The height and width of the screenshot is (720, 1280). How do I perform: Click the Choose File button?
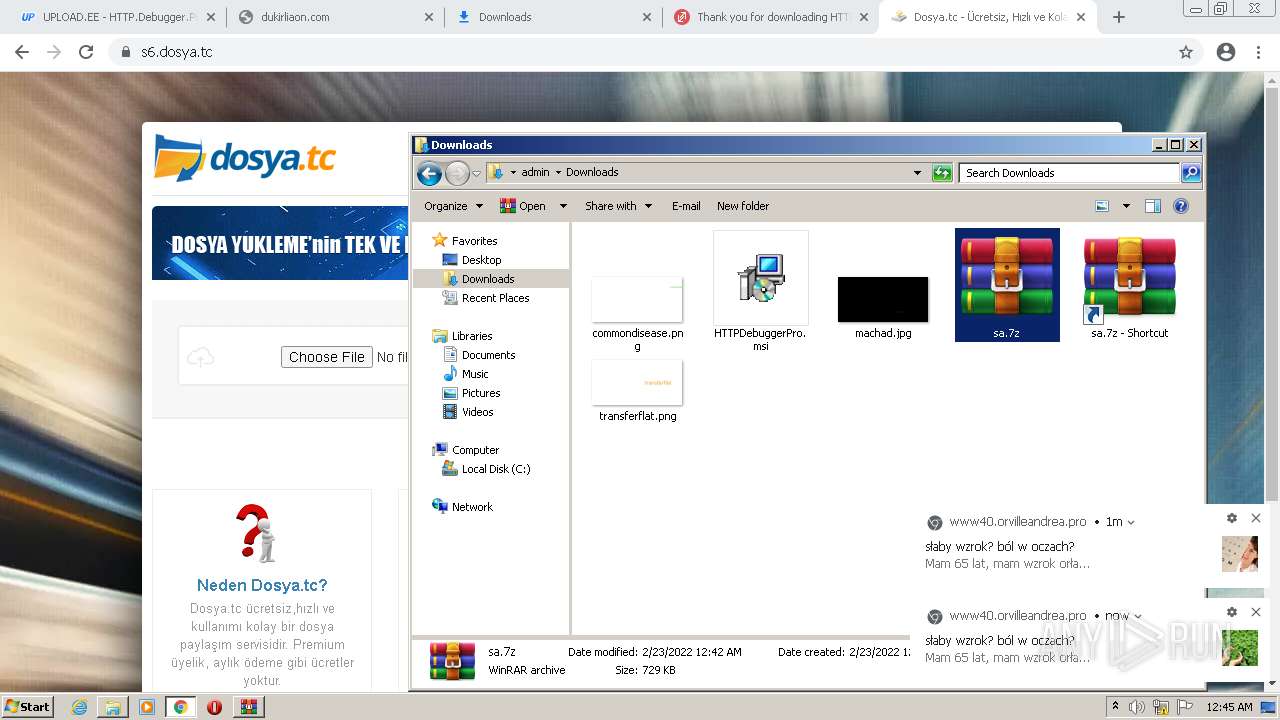pyautogui.click(x=327, y=357)
